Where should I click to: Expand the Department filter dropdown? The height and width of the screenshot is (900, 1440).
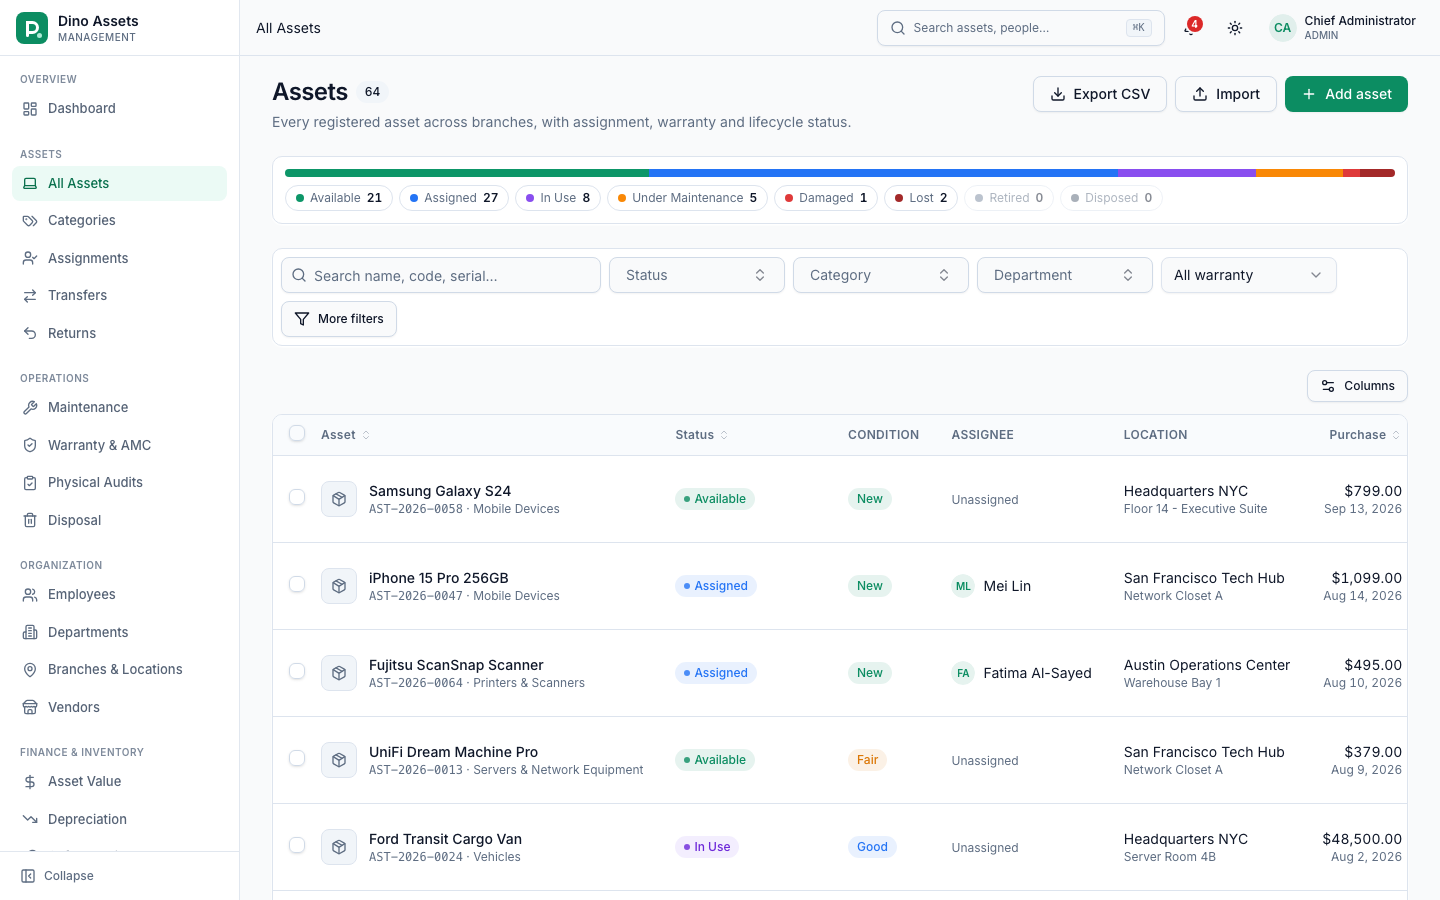point(1065,275)
